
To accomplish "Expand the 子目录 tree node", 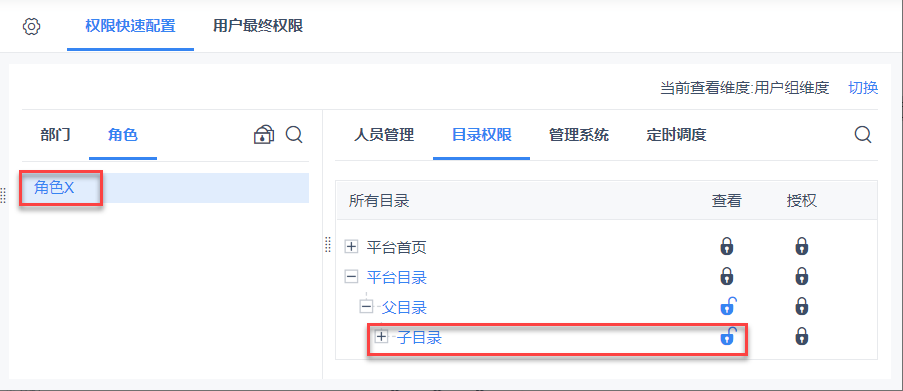I will point(381,337).
